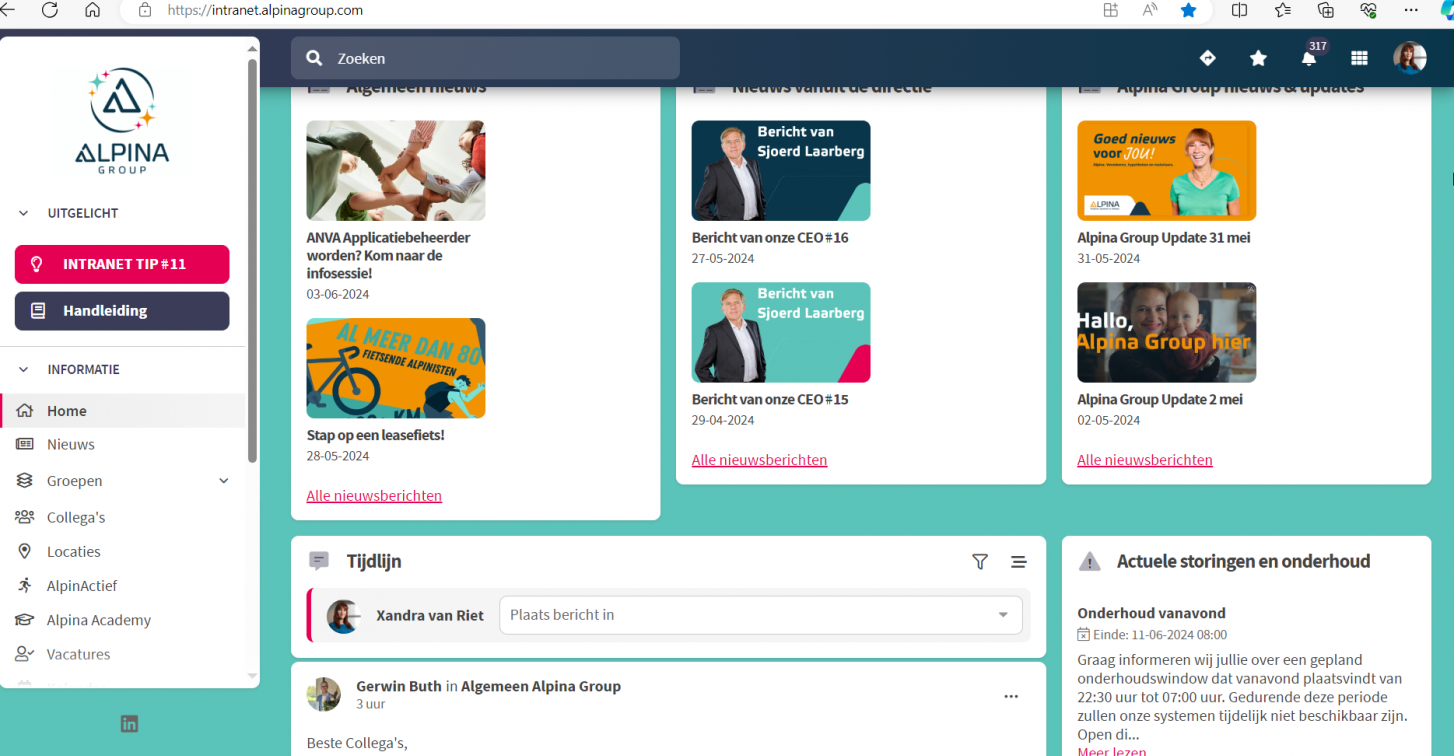Click the favorites star icon in the header
The image size is (1454, 756).
tap(1258, 57)
